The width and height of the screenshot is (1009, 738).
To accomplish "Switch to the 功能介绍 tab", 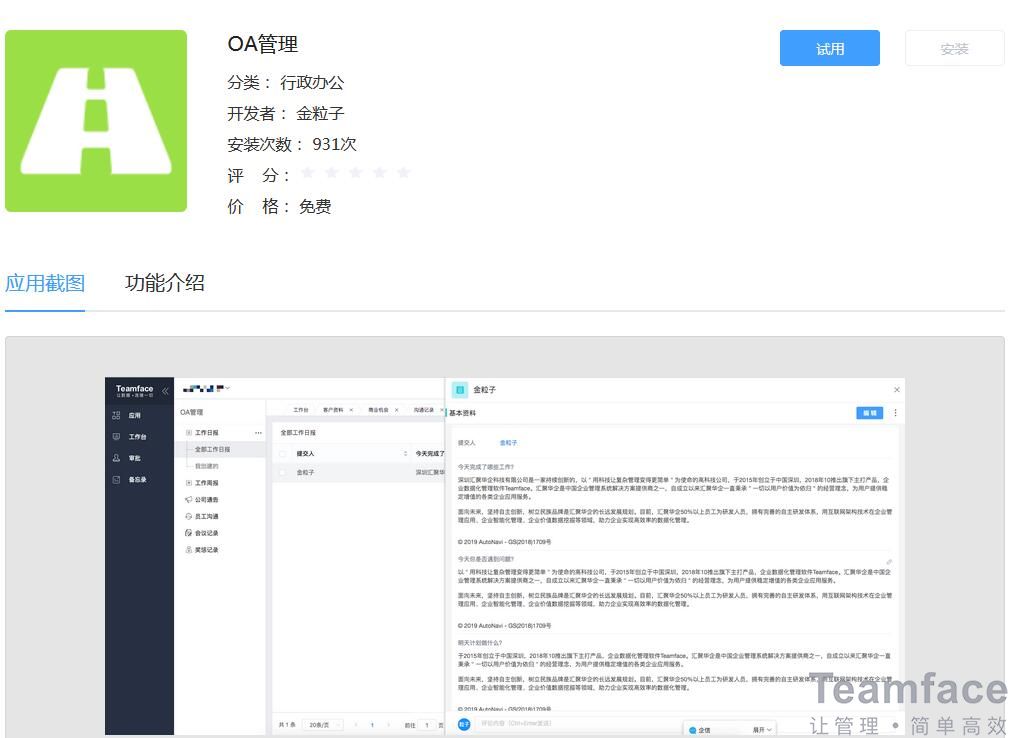I will coord(165,283).
